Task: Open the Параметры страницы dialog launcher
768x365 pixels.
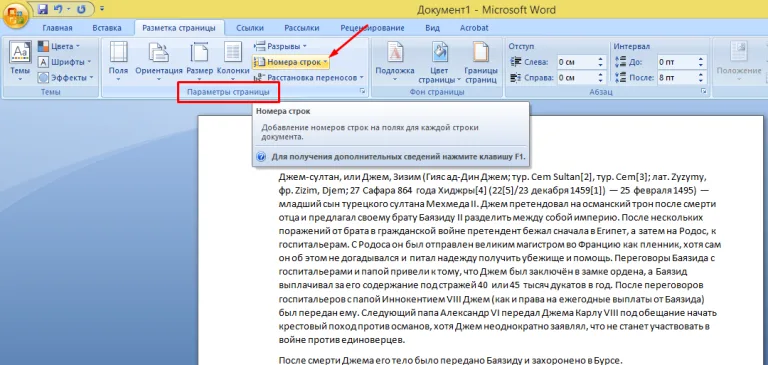Action: (362, 91)
